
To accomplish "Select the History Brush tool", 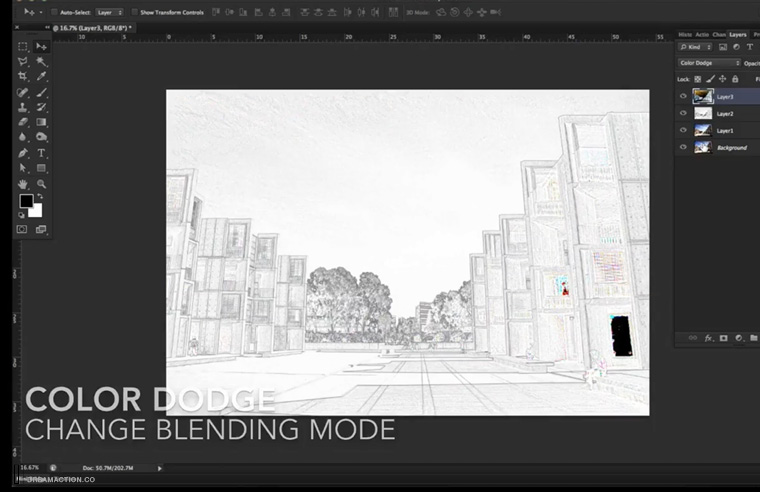I will [41, 107].
